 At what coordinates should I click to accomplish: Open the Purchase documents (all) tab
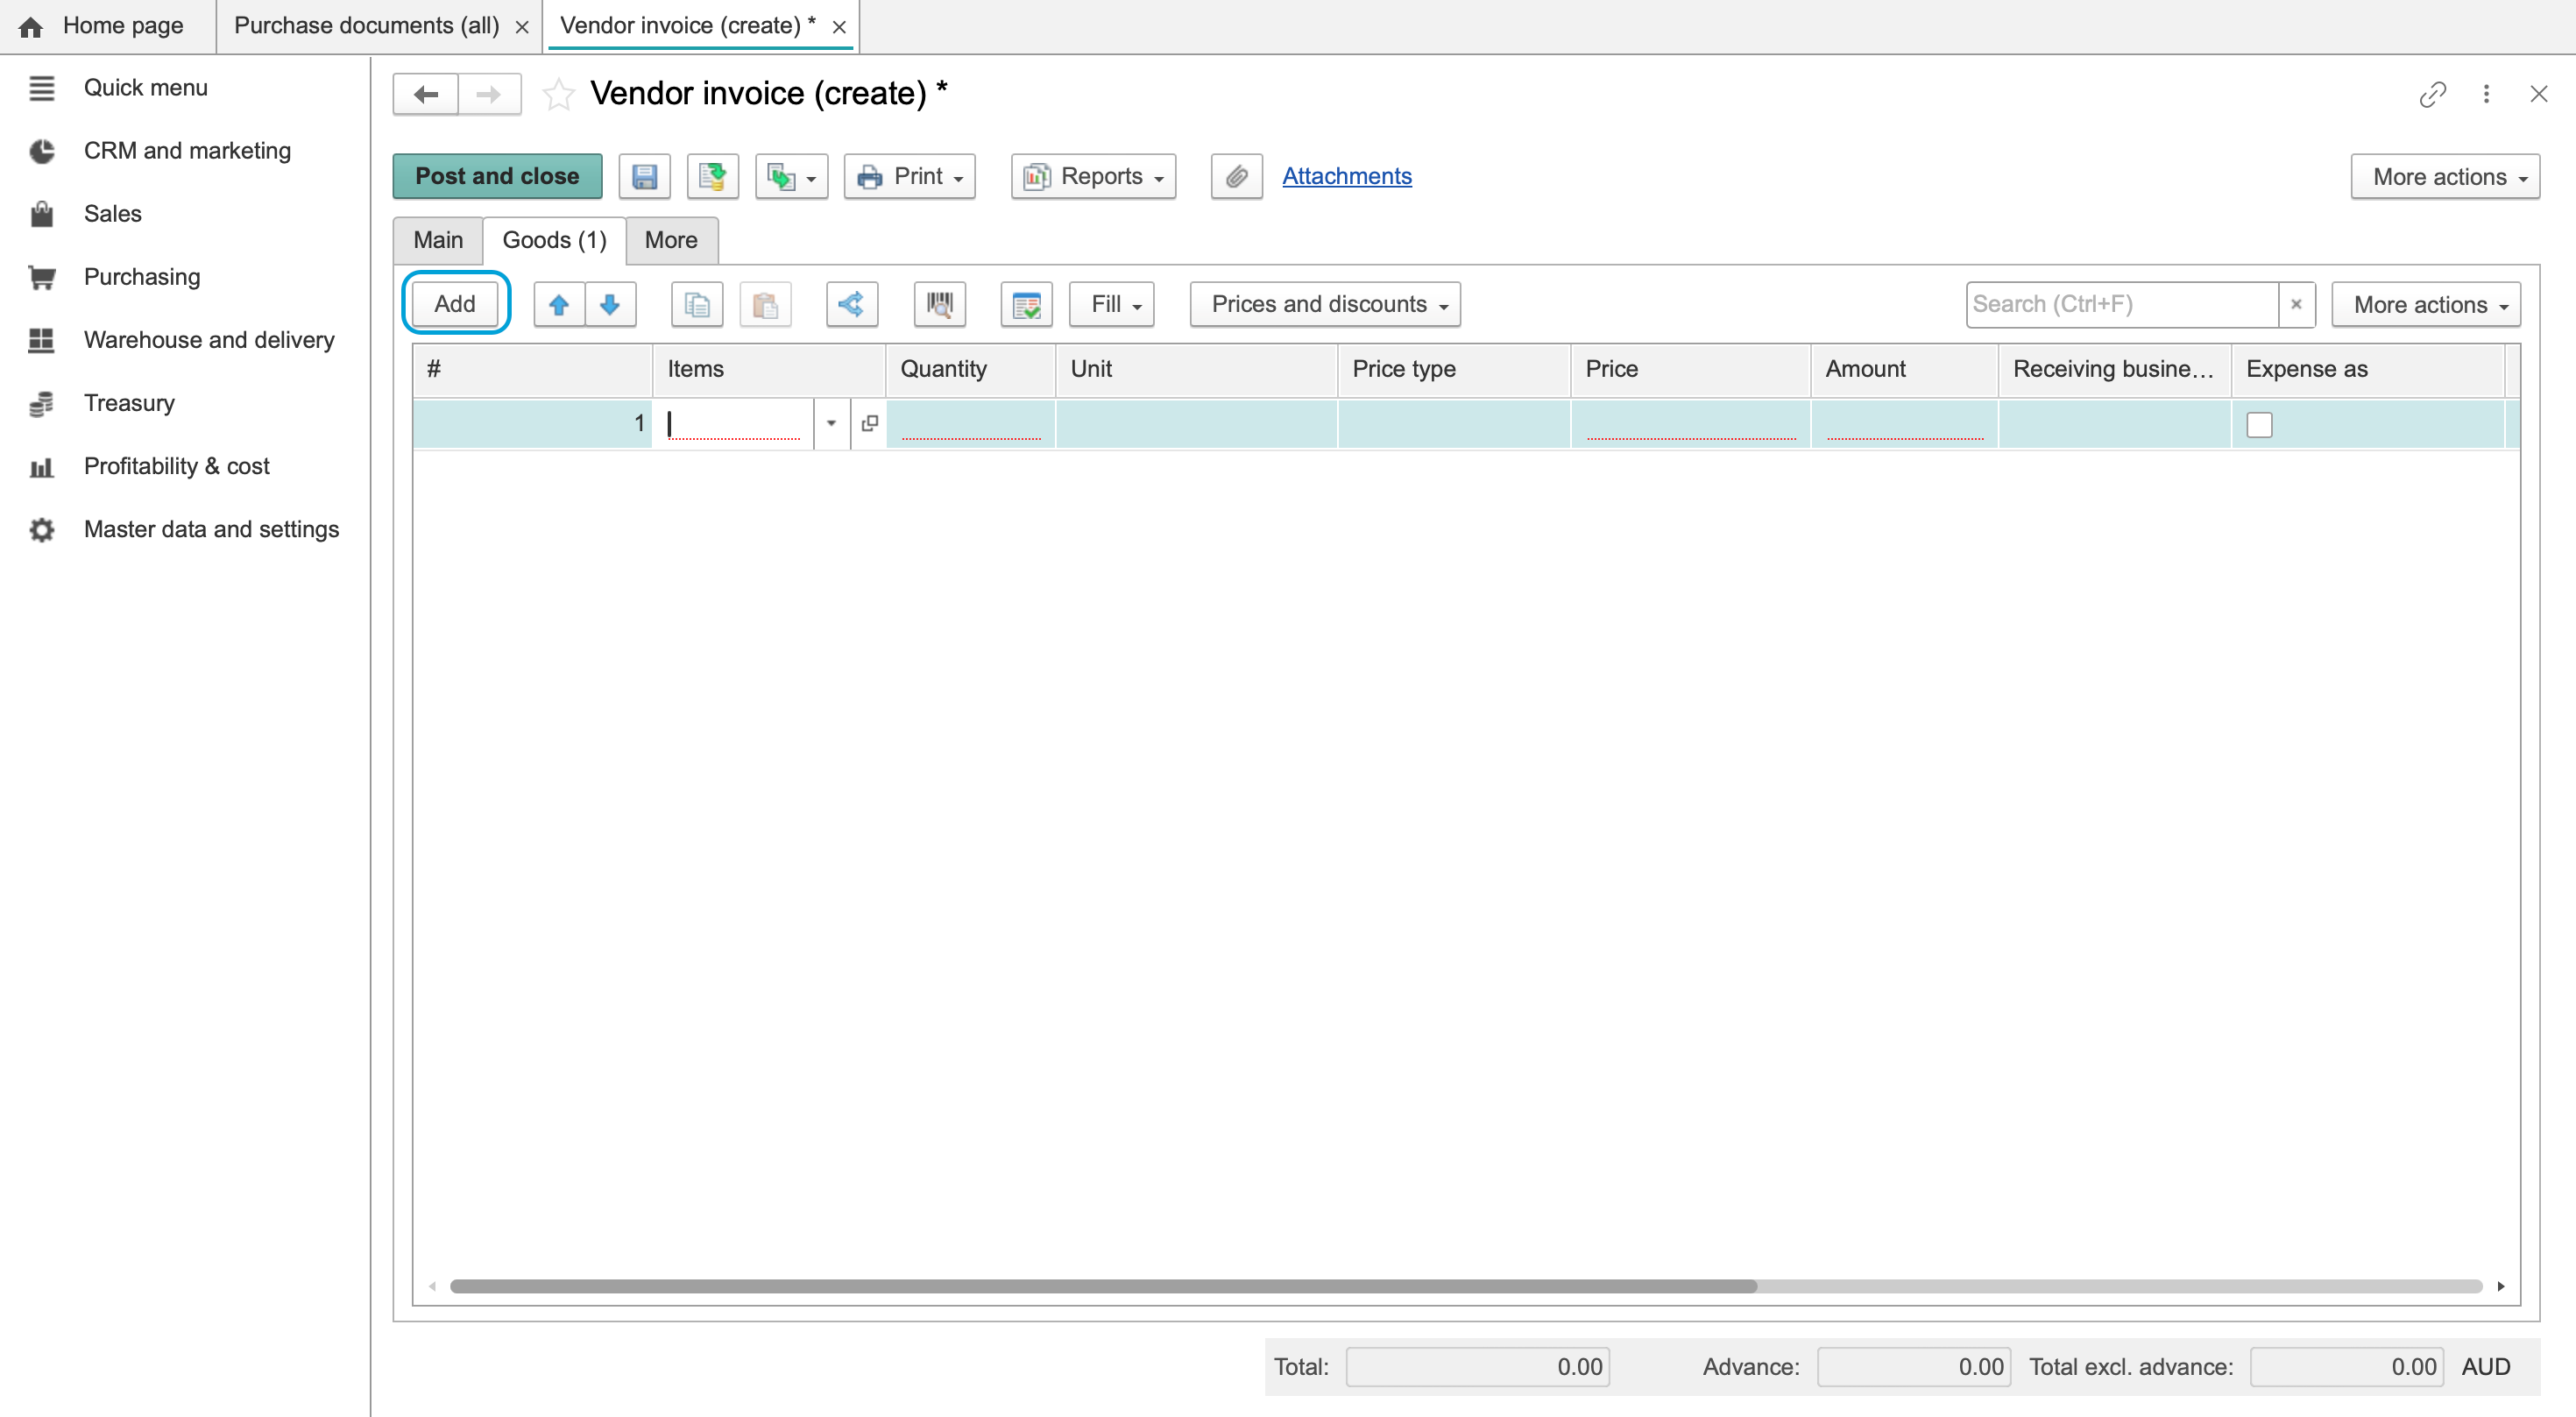coord(366,26)
